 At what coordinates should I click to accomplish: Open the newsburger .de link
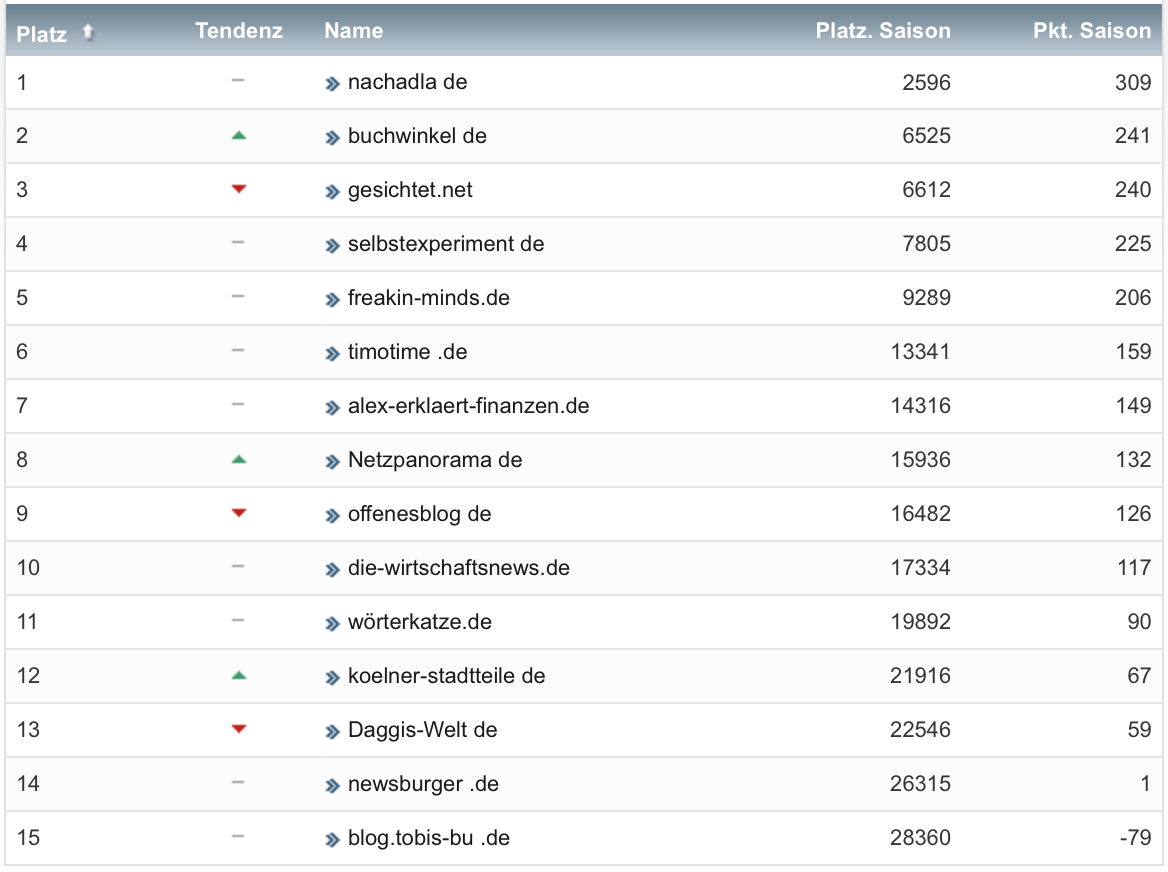[423, 783]
